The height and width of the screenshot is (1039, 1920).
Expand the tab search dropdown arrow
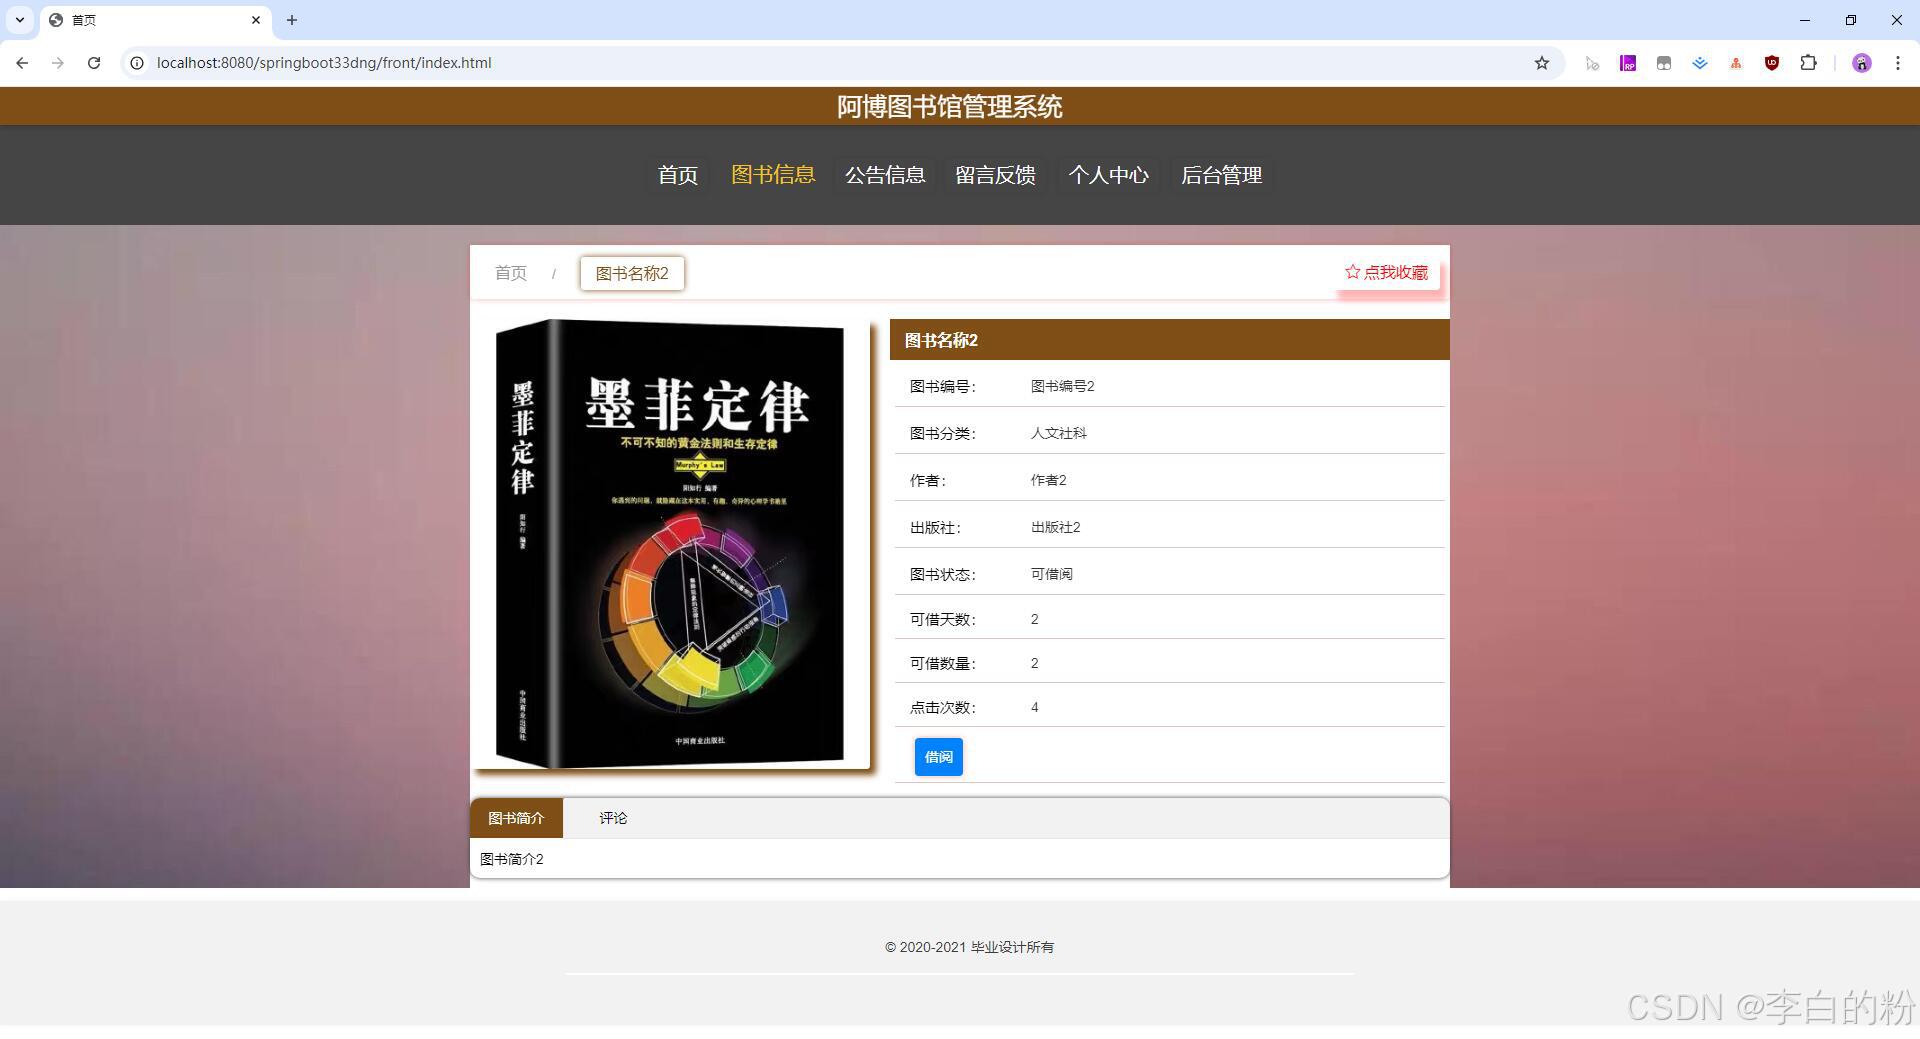(x=20, y=20)
